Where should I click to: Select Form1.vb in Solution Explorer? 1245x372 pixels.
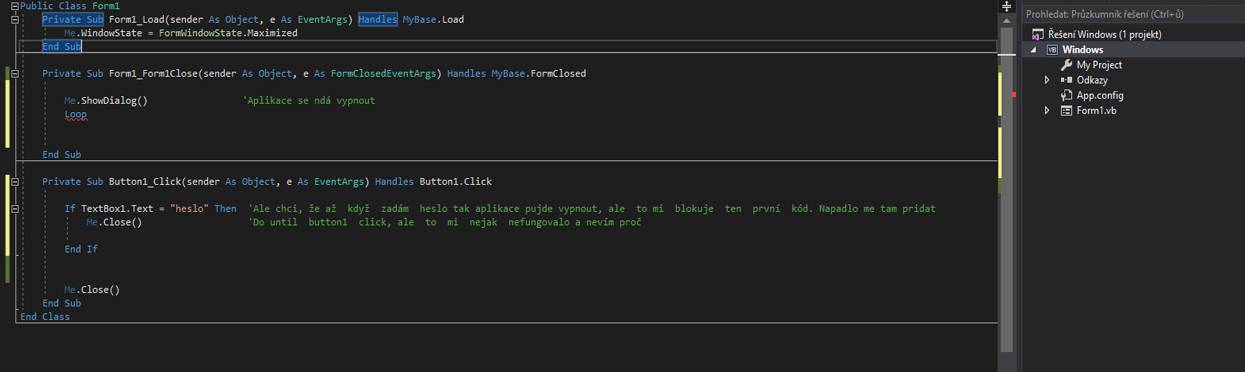click(1096, 110)
